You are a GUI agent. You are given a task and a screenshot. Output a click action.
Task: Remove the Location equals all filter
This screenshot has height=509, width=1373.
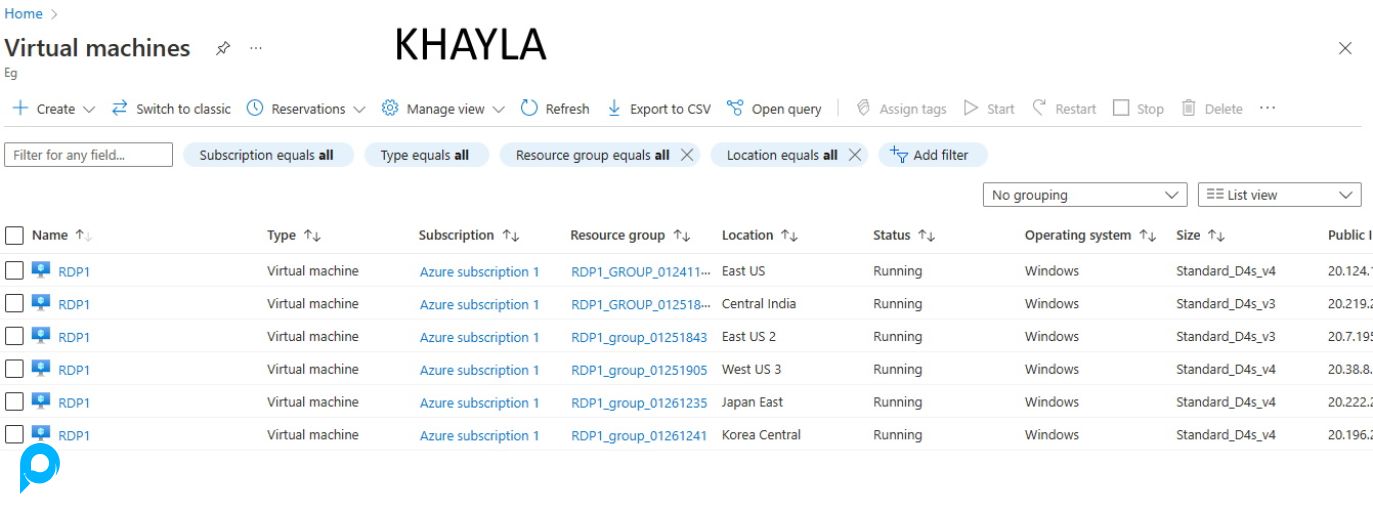pyautogui.click(x=854, y=155)
